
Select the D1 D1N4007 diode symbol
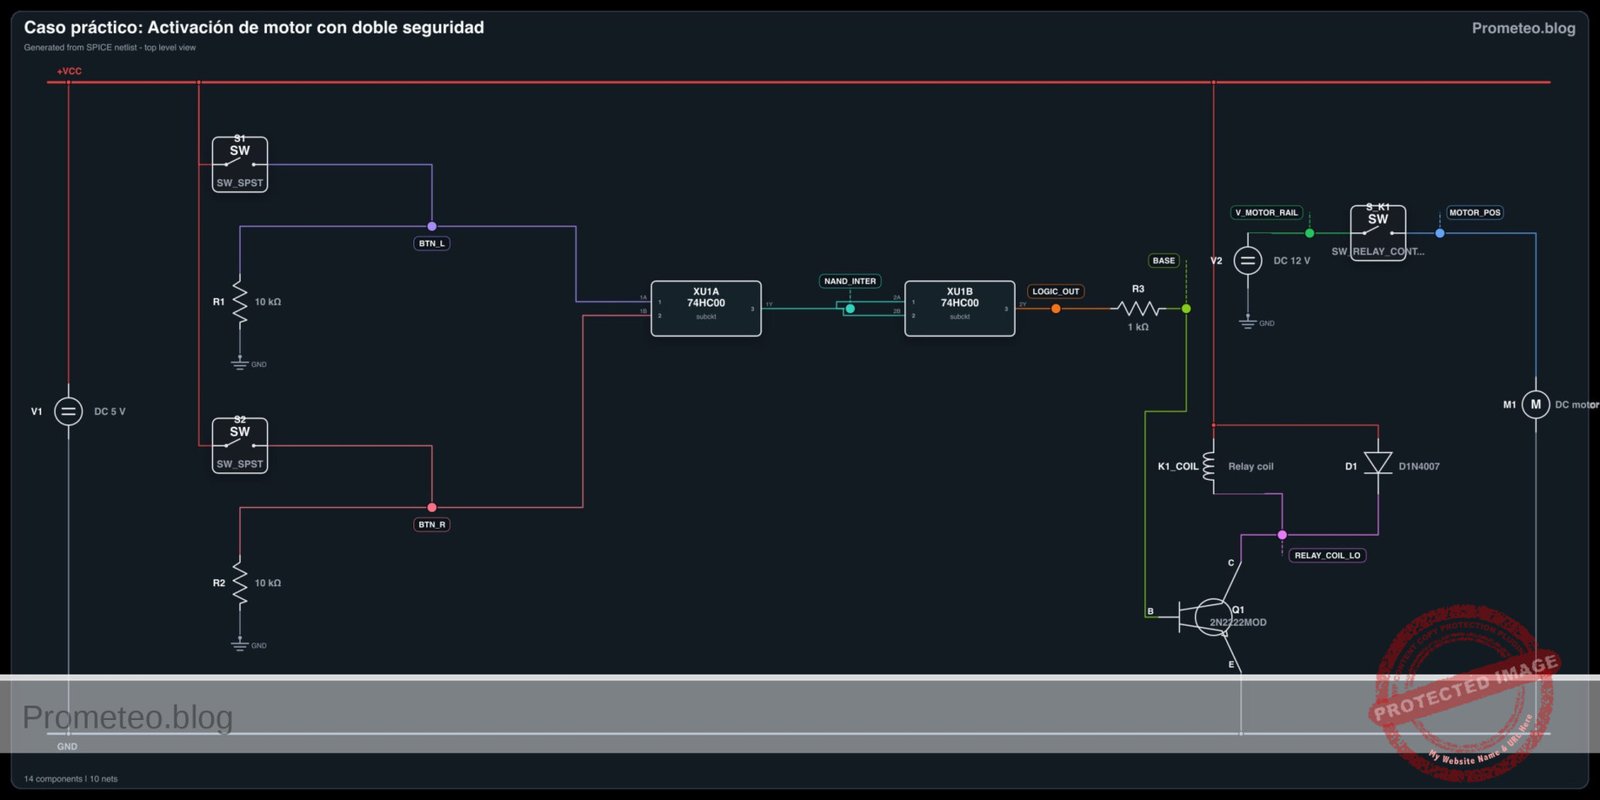[x=1378, y=463]
